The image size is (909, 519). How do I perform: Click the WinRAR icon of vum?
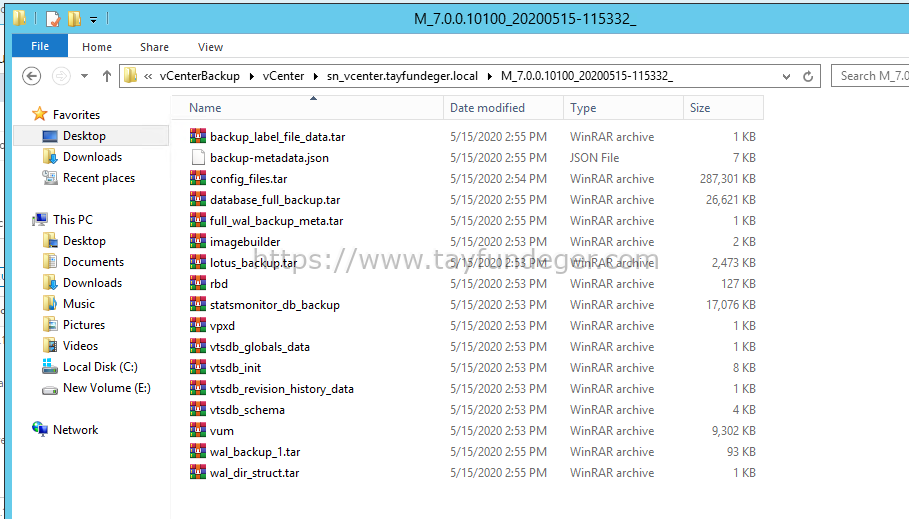[198, 430]
